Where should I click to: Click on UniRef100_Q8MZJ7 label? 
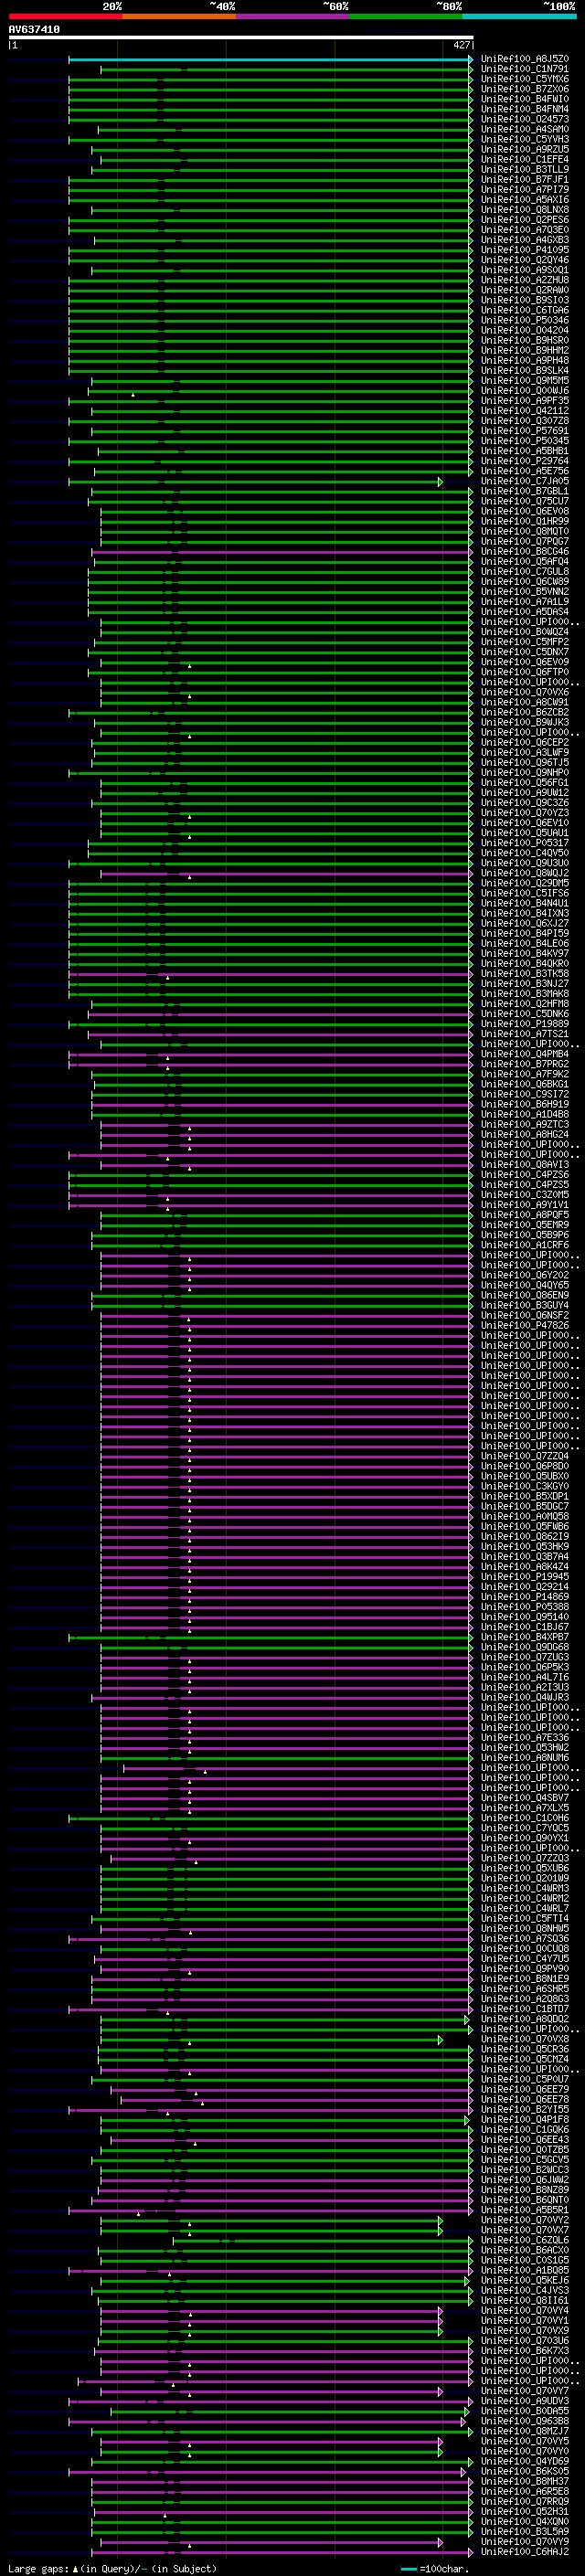click(525, 2431)
